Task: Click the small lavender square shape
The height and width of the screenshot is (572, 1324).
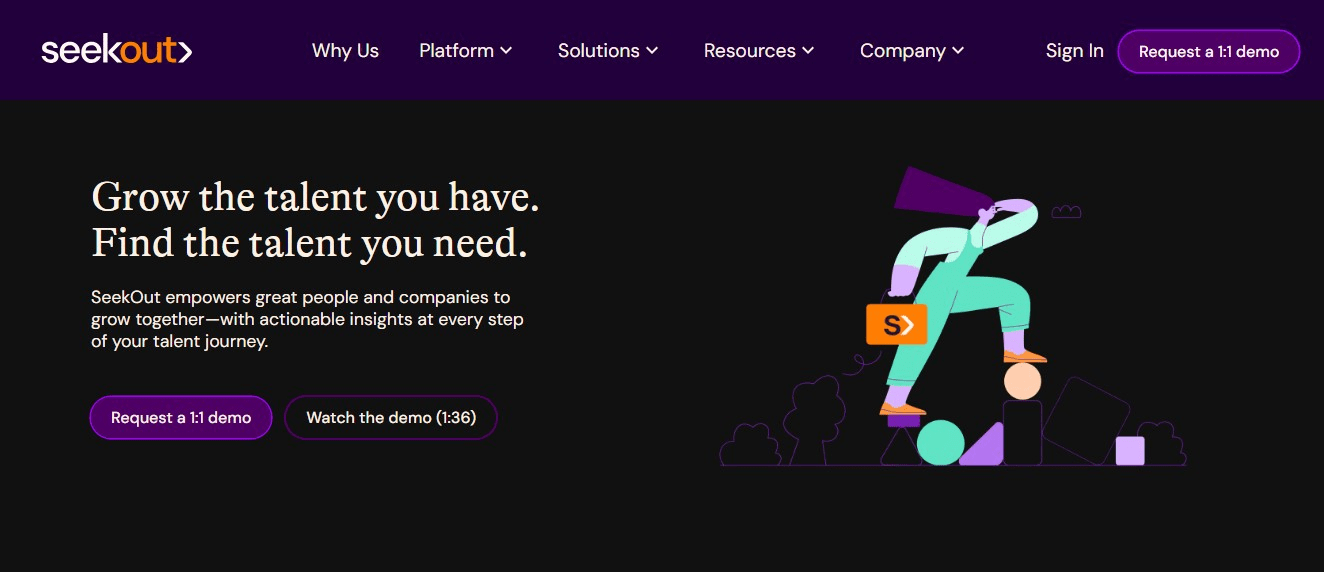Action: click(x=1129, y=450)
